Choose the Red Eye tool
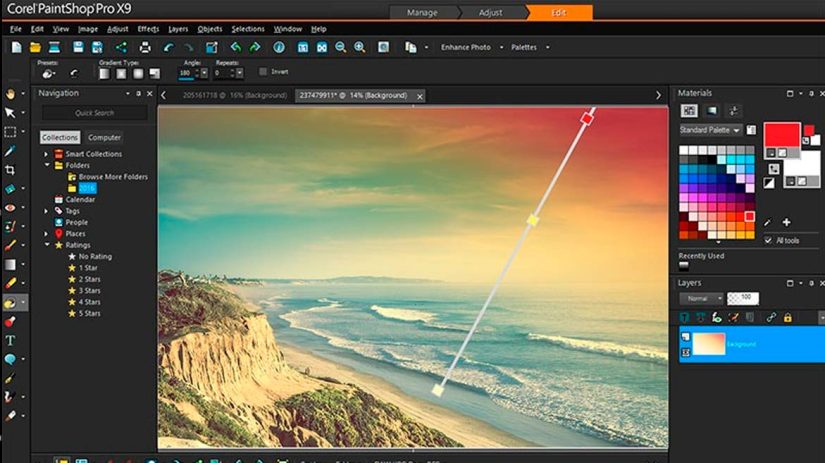Screen dimensions: 825x463 11,208
